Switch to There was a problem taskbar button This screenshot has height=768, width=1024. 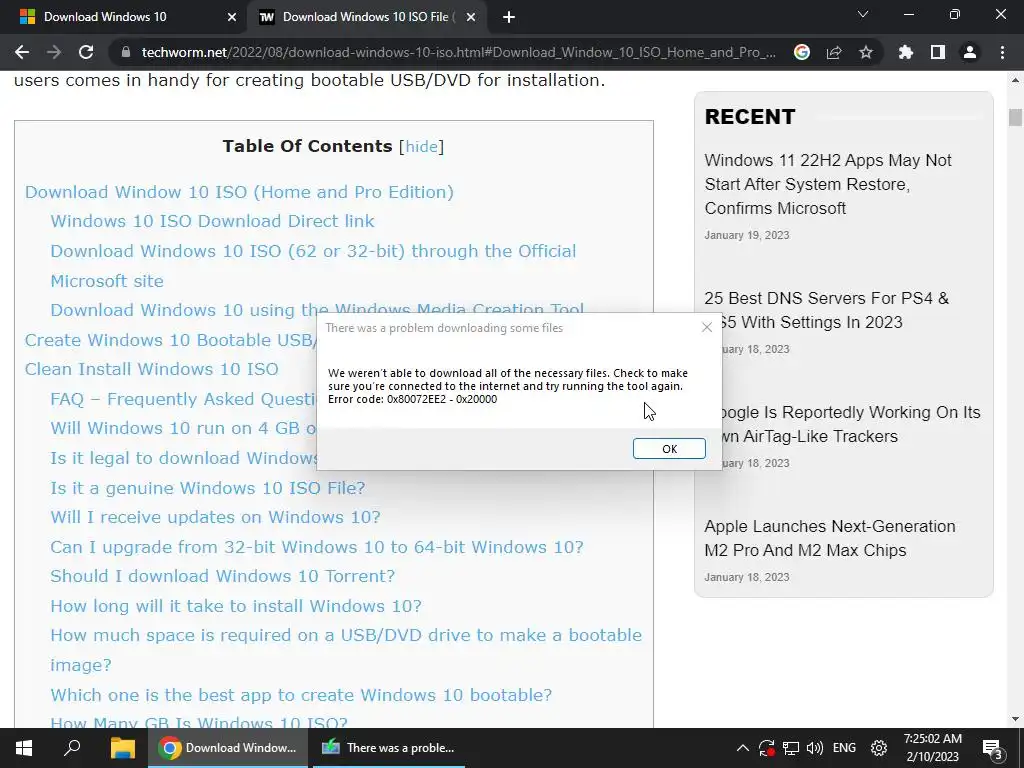[x=389, y=748]
